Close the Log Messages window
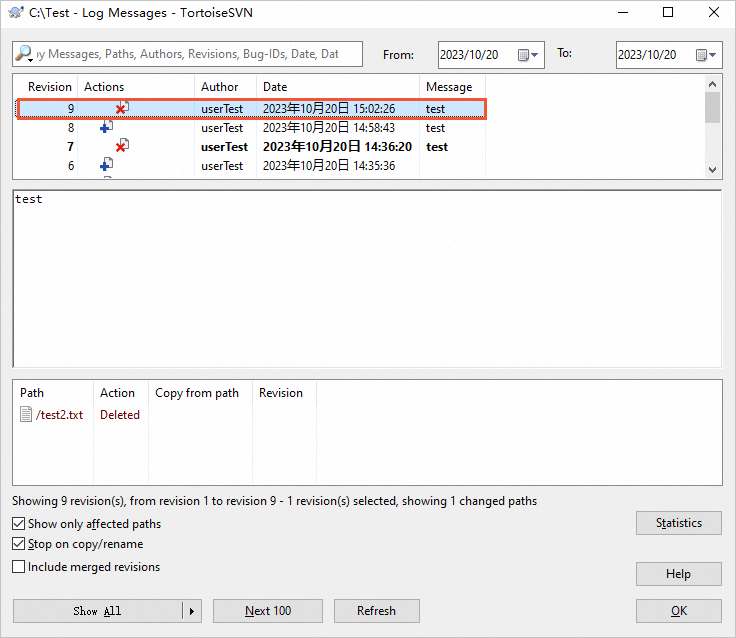The width and height of the screenshot is (736, 638). point(713,12)
